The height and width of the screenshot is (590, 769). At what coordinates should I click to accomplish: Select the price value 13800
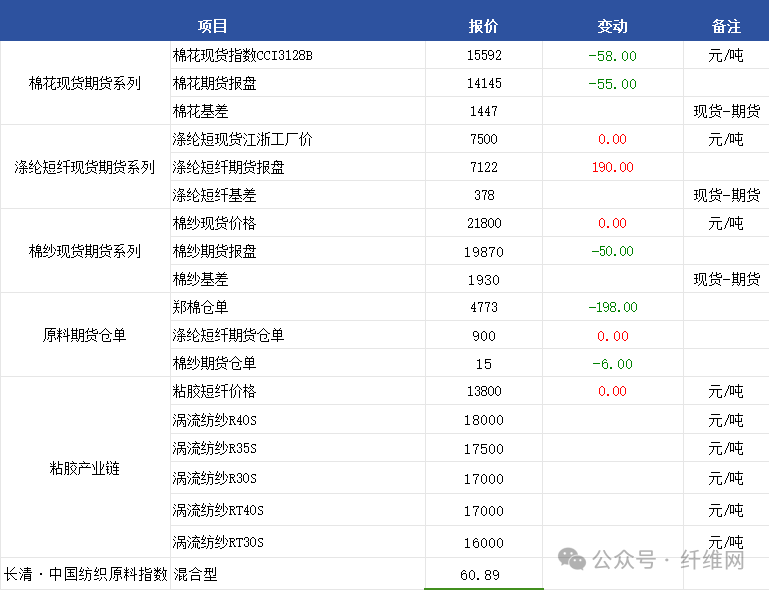pos(484,391)
